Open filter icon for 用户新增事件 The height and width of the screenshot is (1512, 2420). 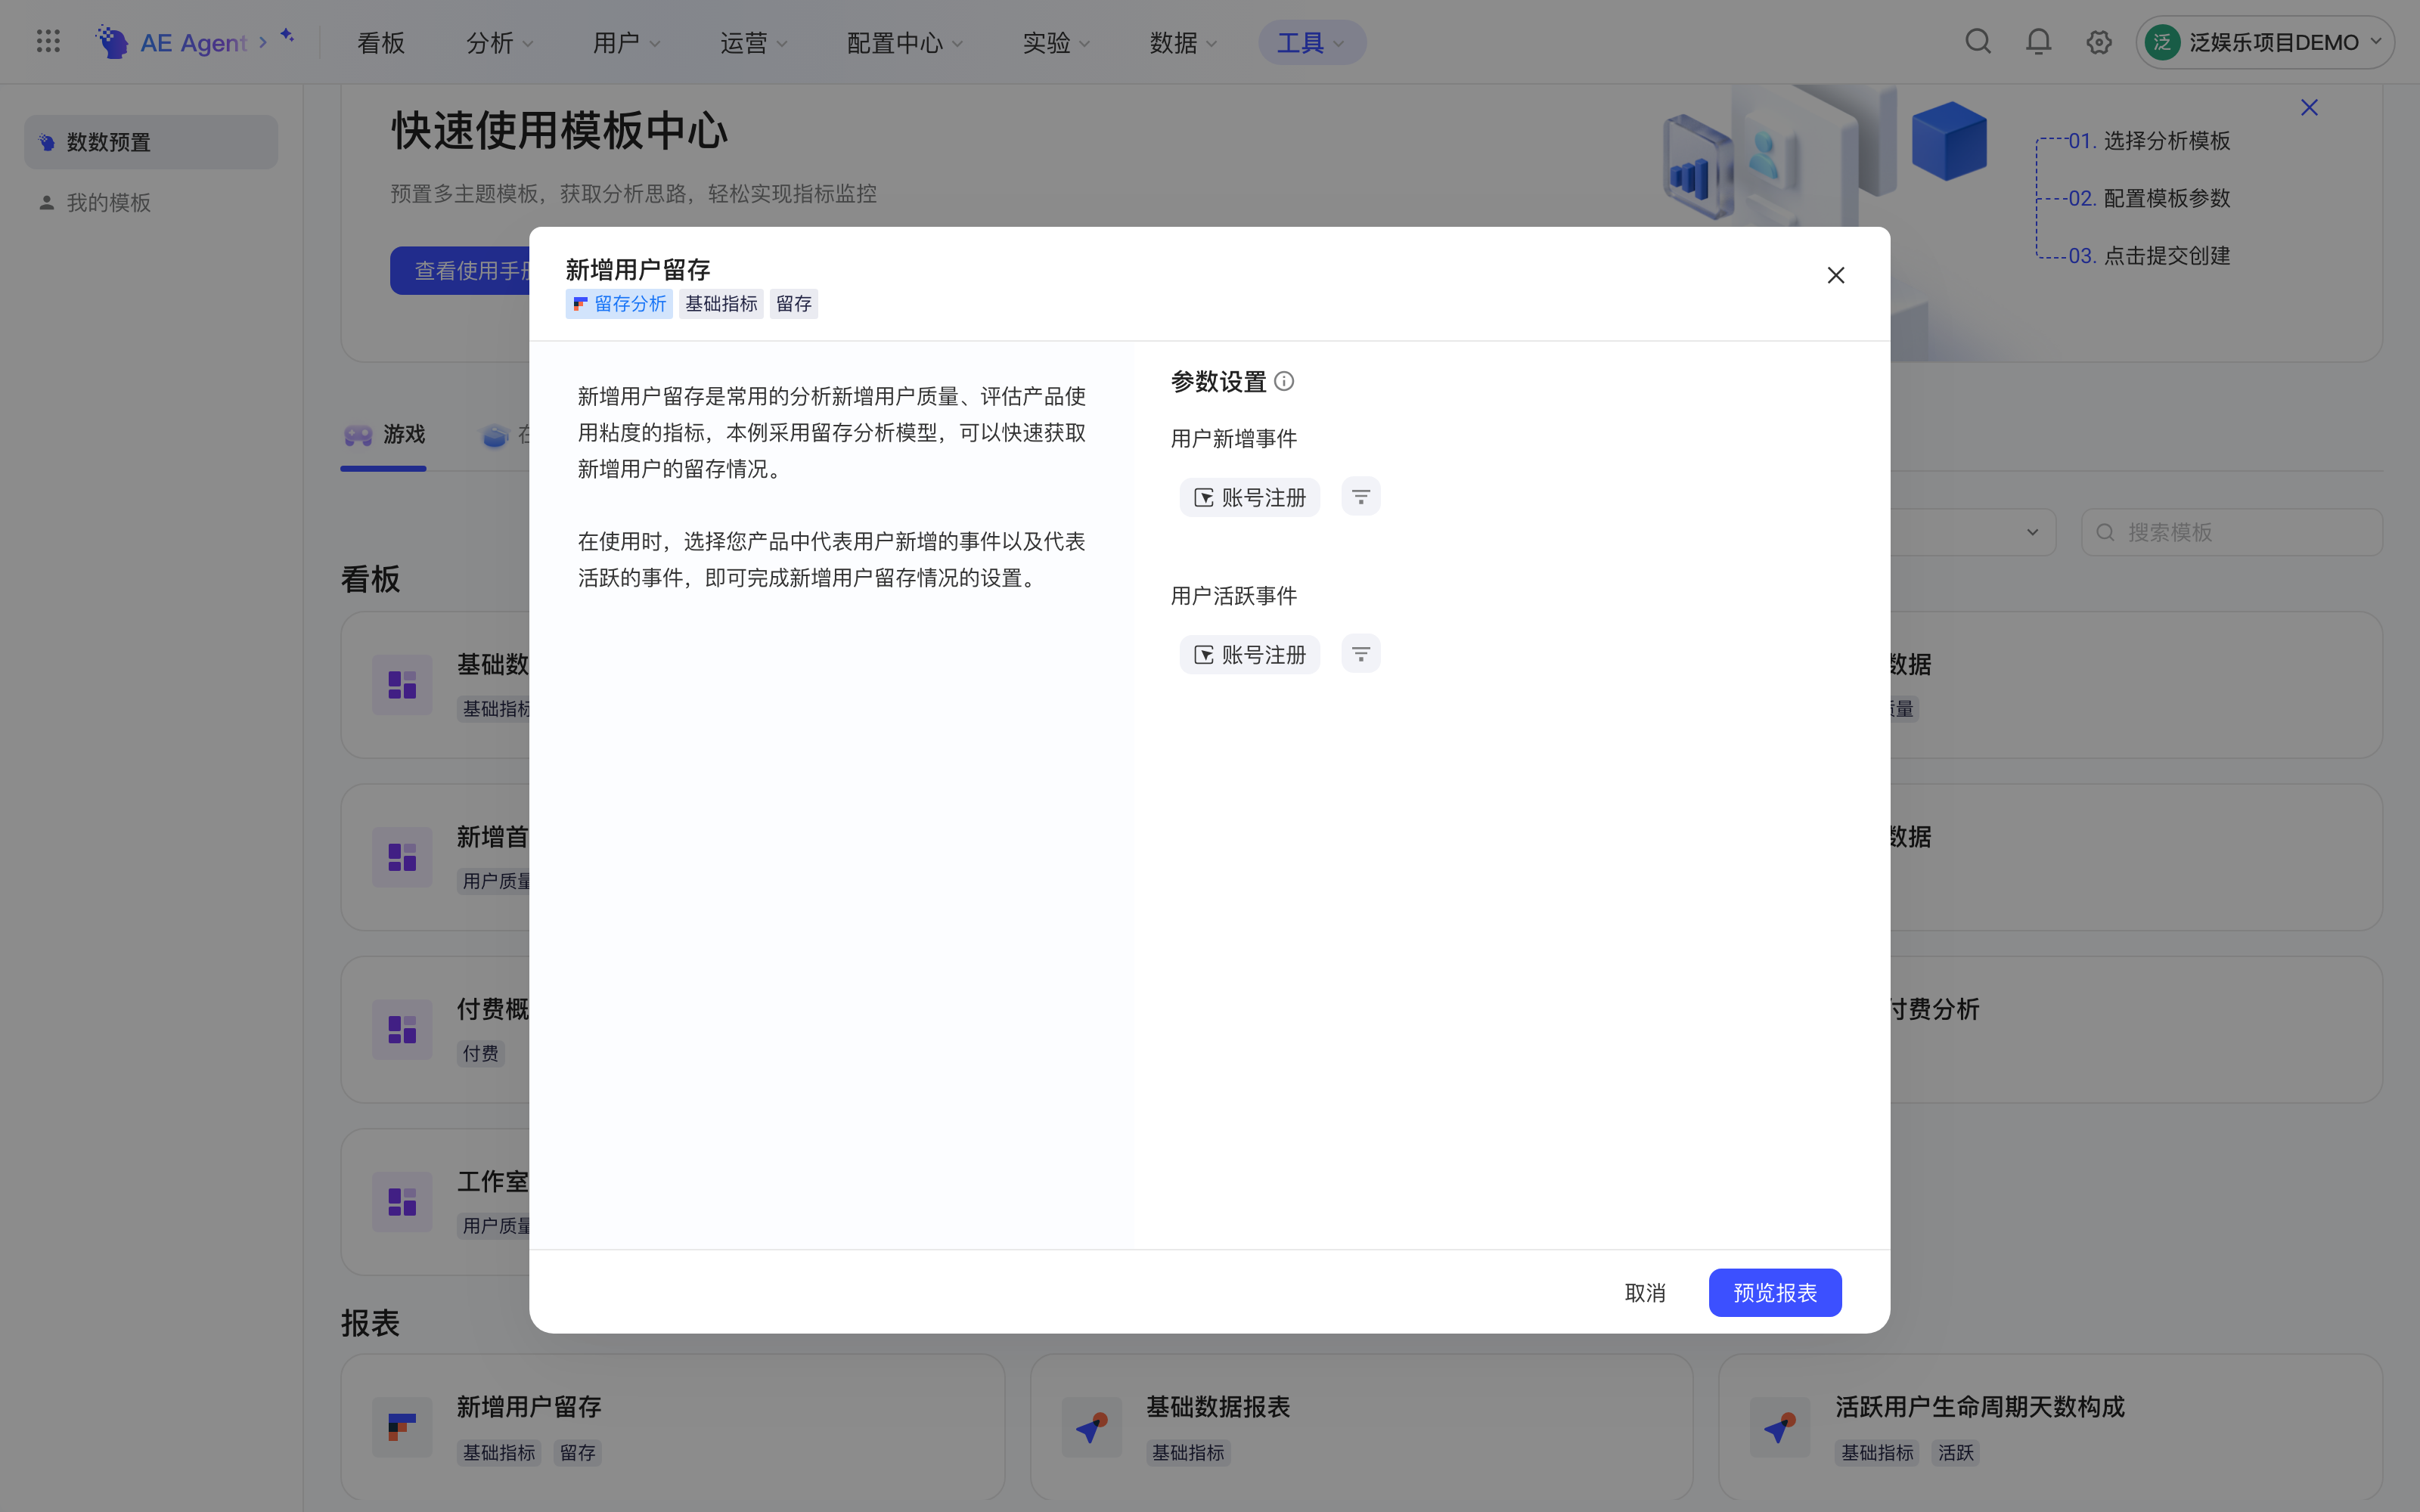point(1360,496)
